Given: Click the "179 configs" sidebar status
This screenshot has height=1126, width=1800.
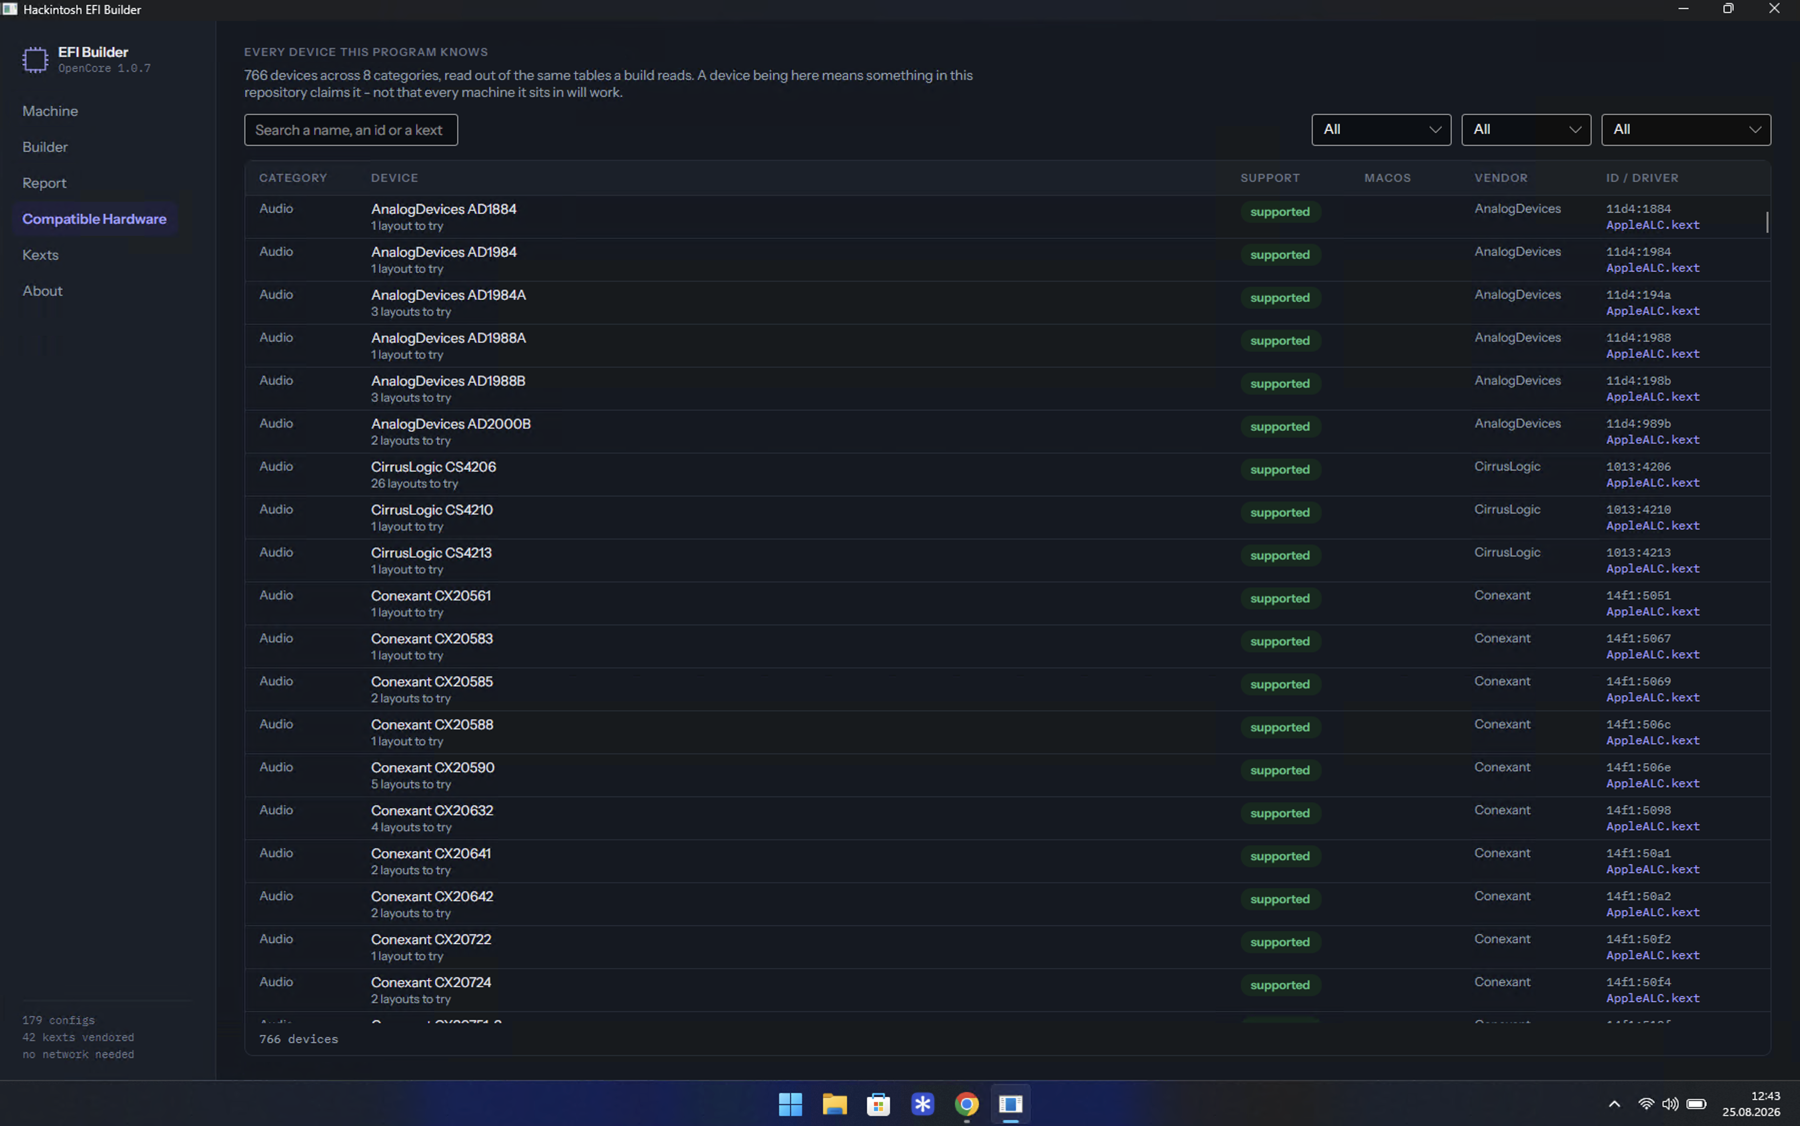Looking at the screenshot, I should pyautogui.click(x=59, y=1021).
